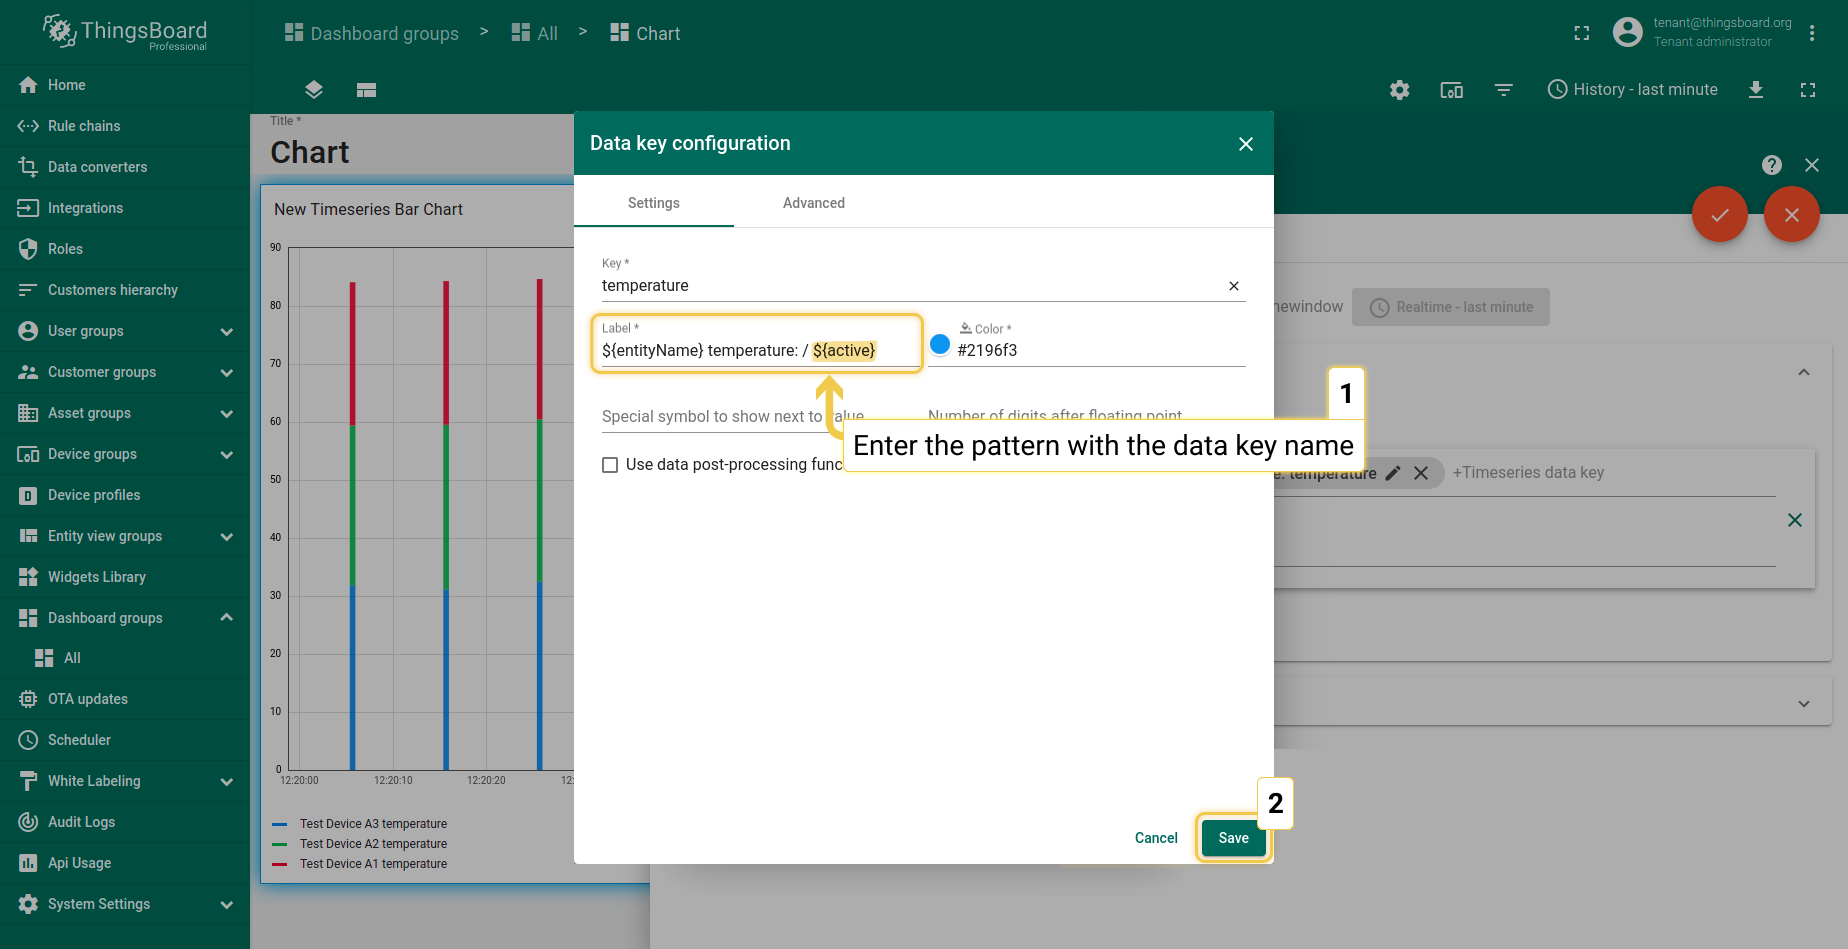The image size is (1848, 949).
Task: Open Chart breadcrumb
Action: [646, 33]
